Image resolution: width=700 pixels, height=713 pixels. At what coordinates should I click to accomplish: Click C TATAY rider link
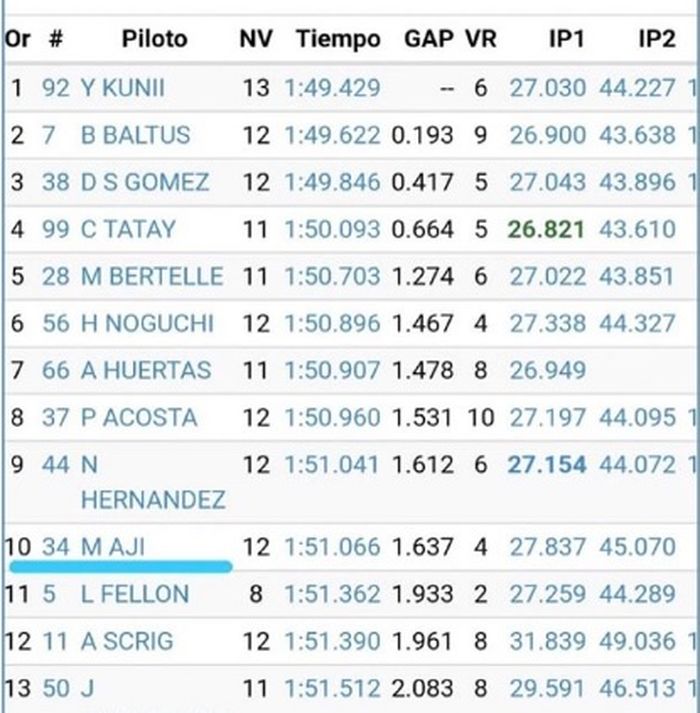coord(128,229)
